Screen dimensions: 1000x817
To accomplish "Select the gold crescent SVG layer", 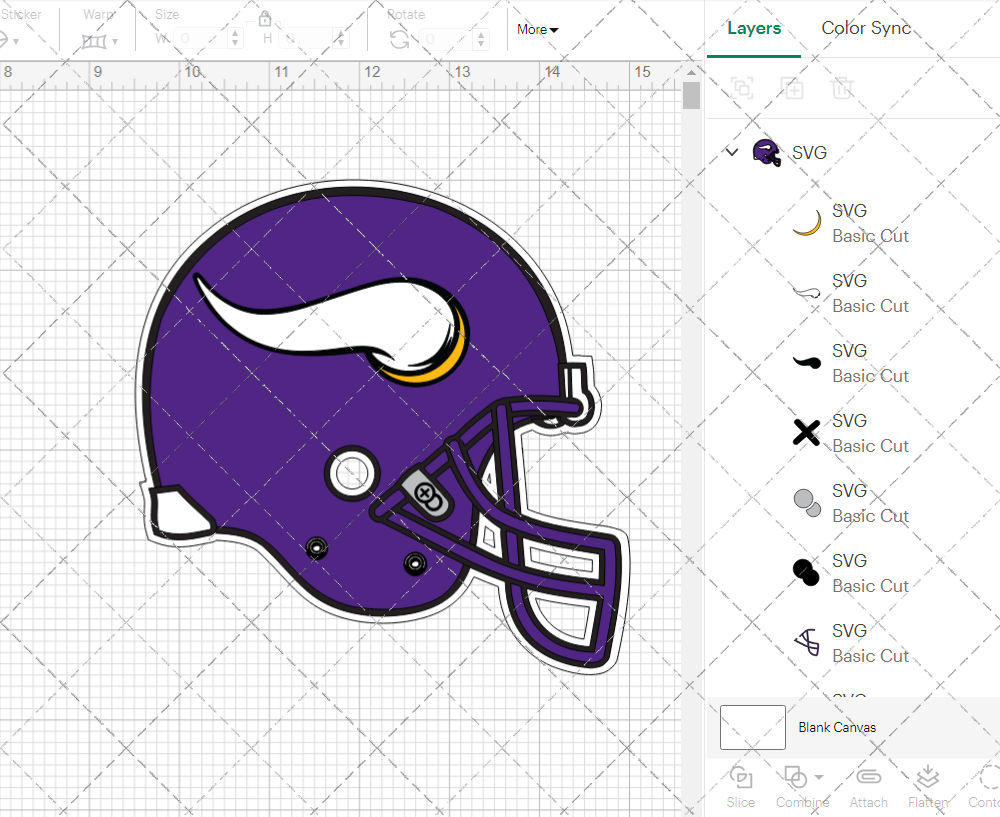I will [x=851, y=223].
